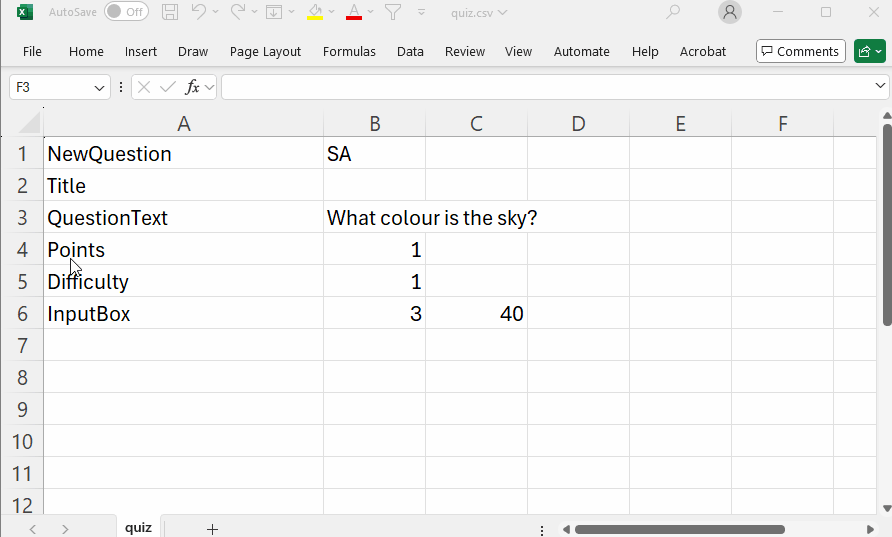Expand the Name Box dropdown arrow

99,88
